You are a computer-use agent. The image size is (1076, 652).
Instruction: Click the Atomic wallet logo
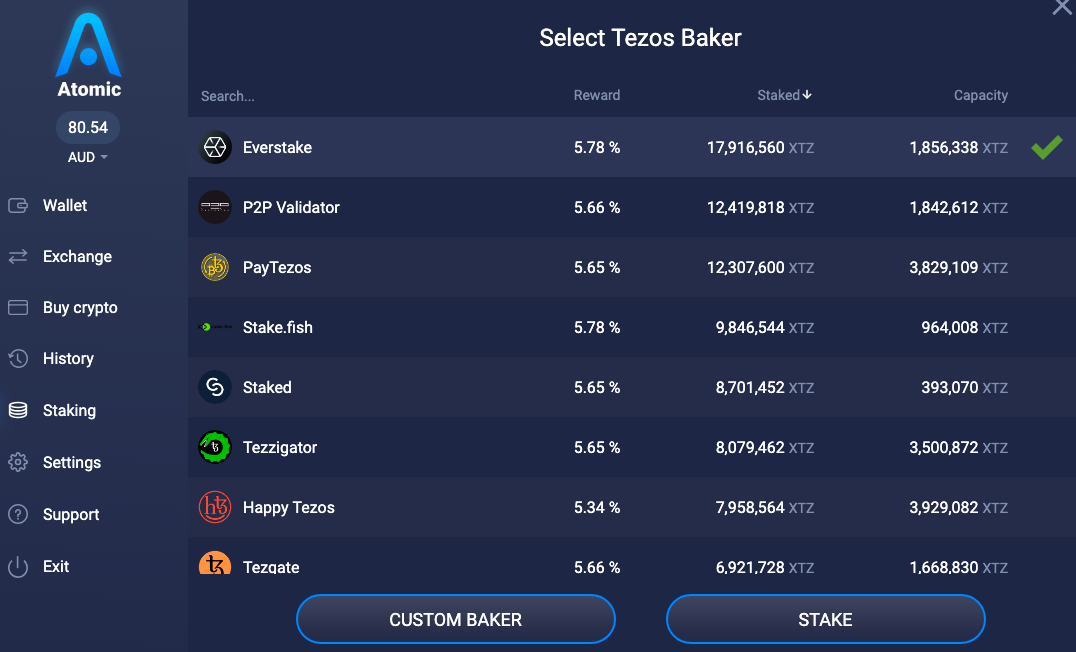[x=89, y=55]
